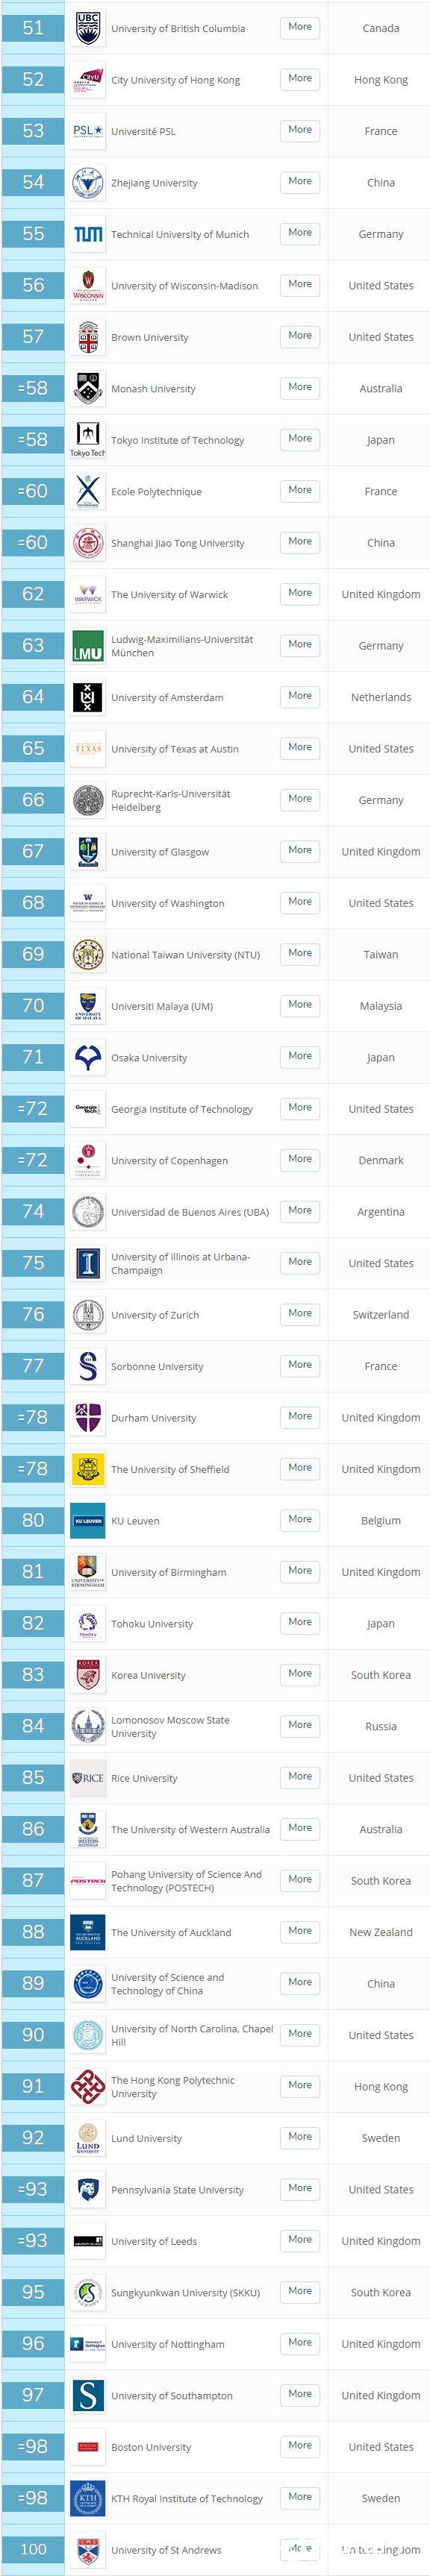430x2576 pixels.
Task: Expand More details for Monash University
Action: (x=300, y=387)
